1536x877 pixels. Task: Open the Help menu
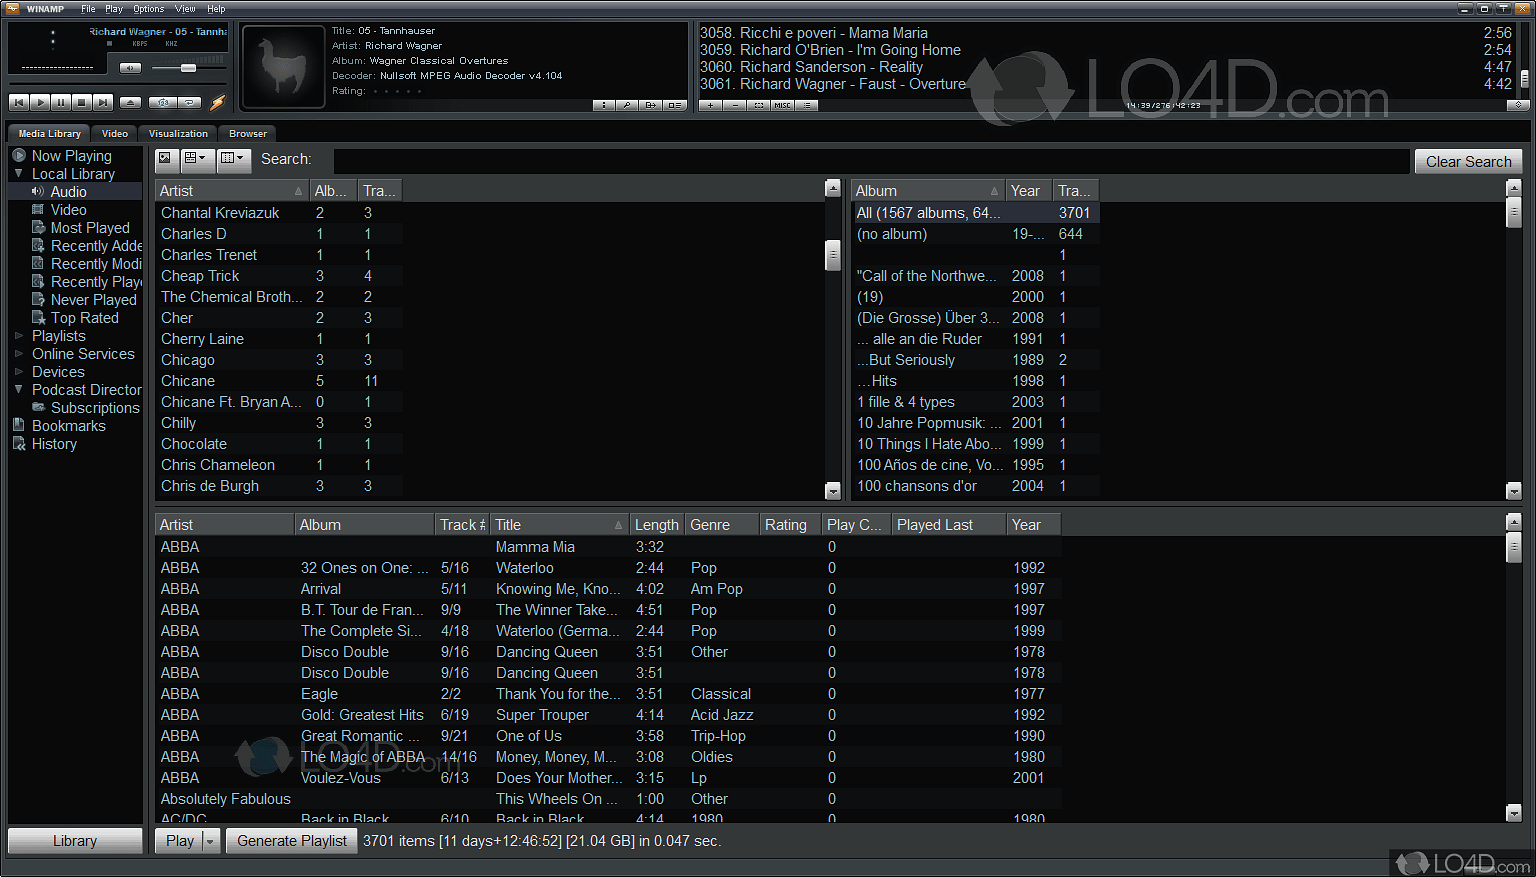tap(216, 9)
